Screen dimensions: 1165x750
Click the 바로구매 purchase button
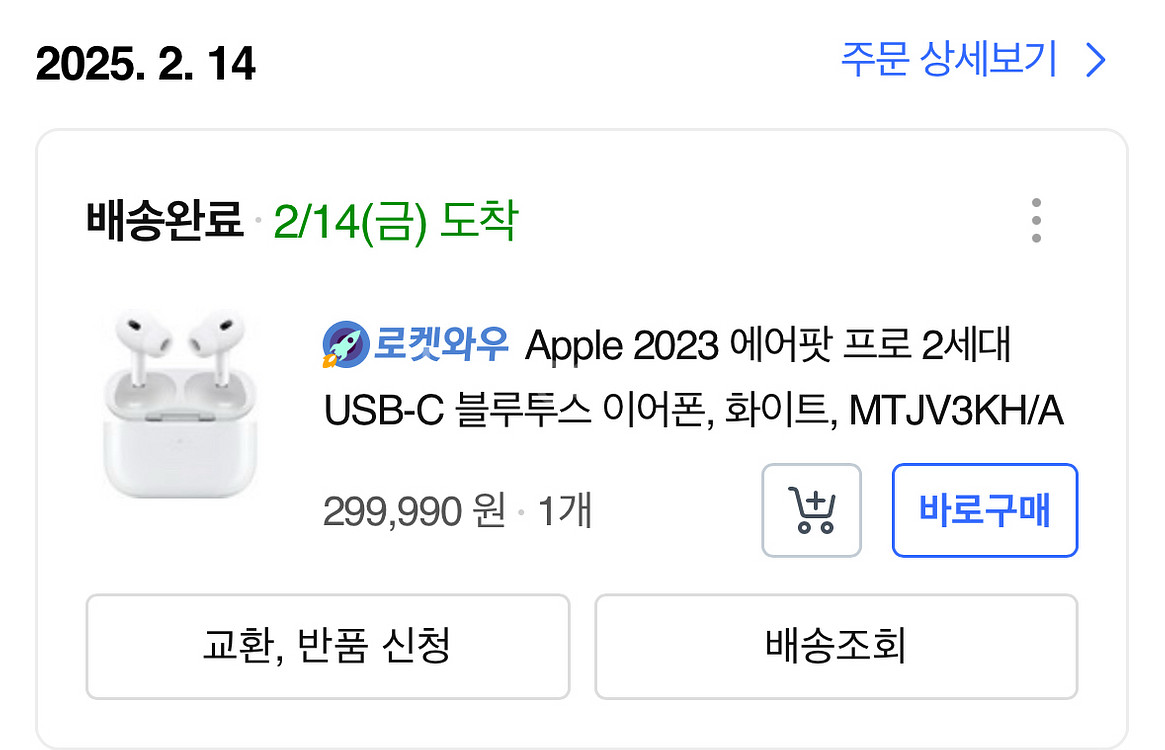click(x=984, y=510)
